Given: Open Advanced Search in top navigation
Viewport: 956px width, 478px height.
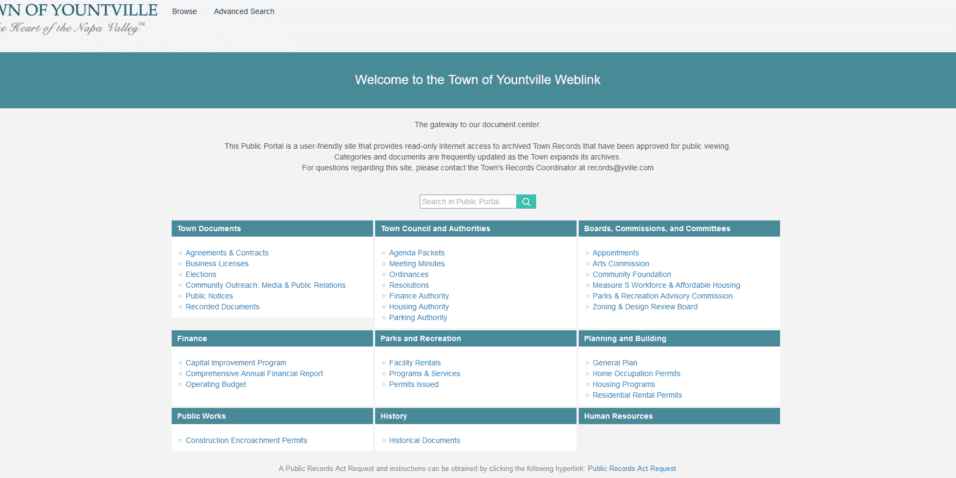Looking at the screenshot, I should [x=244, y=11].
